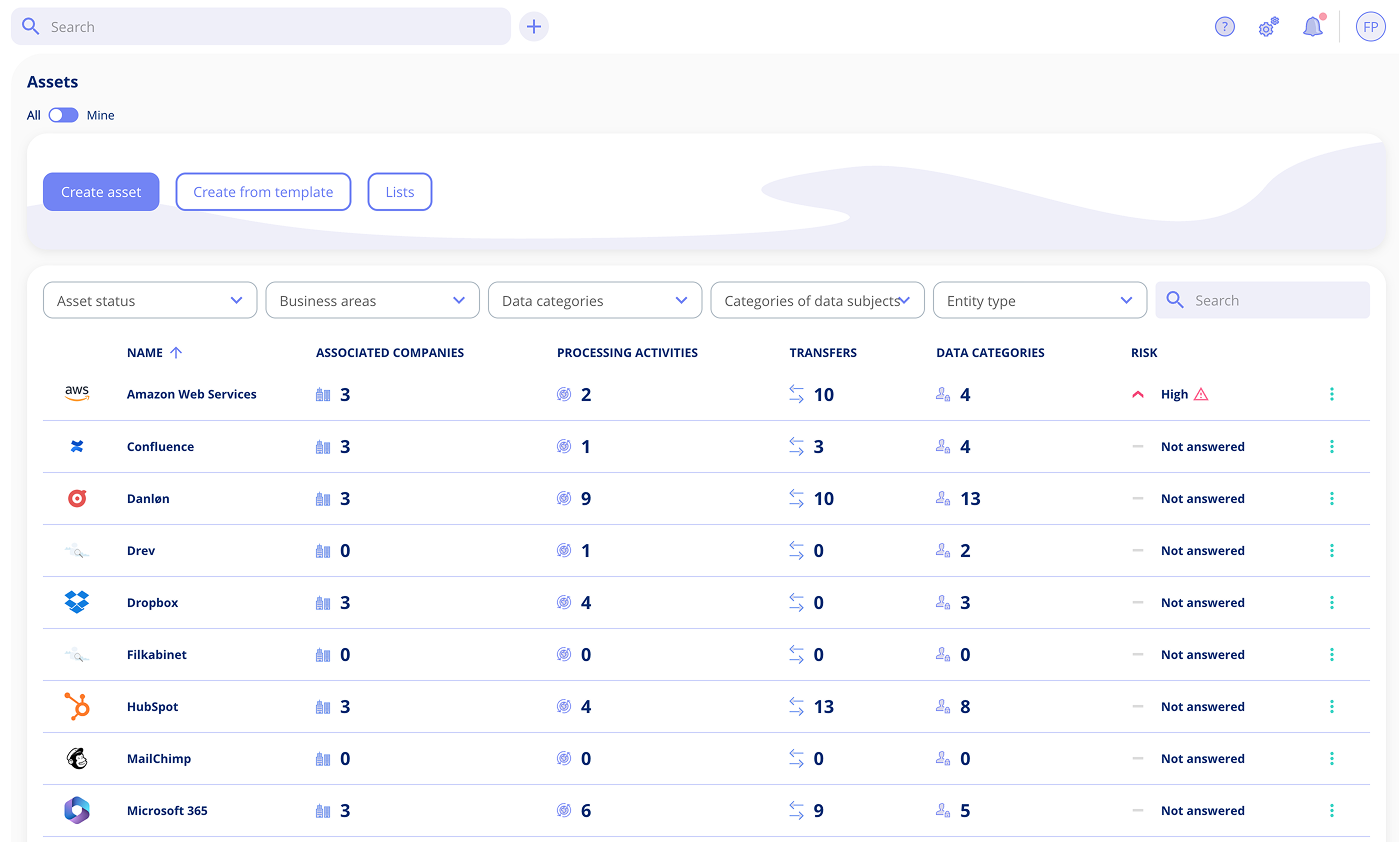The height and width of the screenshot is (842, 1399).
Task: Open the Data categories filter
Action: click(x=594, y=300)
